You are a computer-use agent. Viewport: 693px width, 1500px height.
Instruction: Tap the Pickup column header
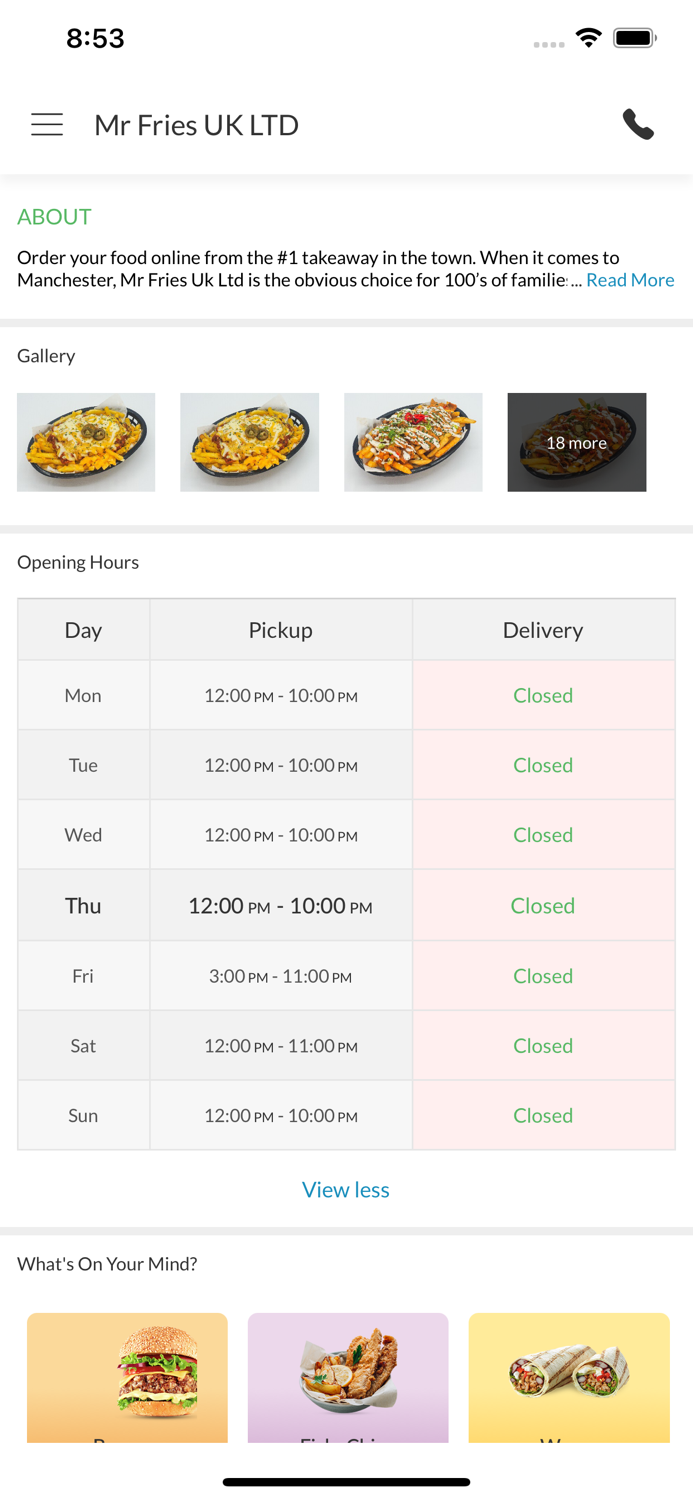tap(280, 630)
